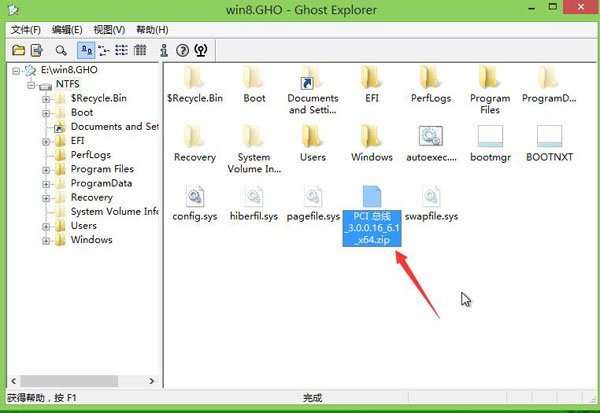Switch to list view button
Viewport: 600px width, 413px height.
pos(122,50)
